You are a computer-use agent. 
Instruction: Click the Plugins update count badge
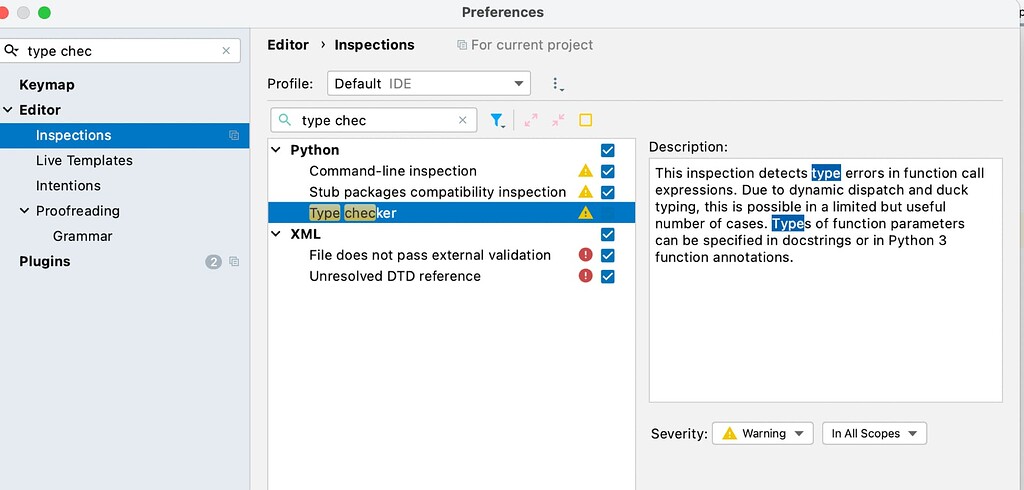click(x=214, y=262)
